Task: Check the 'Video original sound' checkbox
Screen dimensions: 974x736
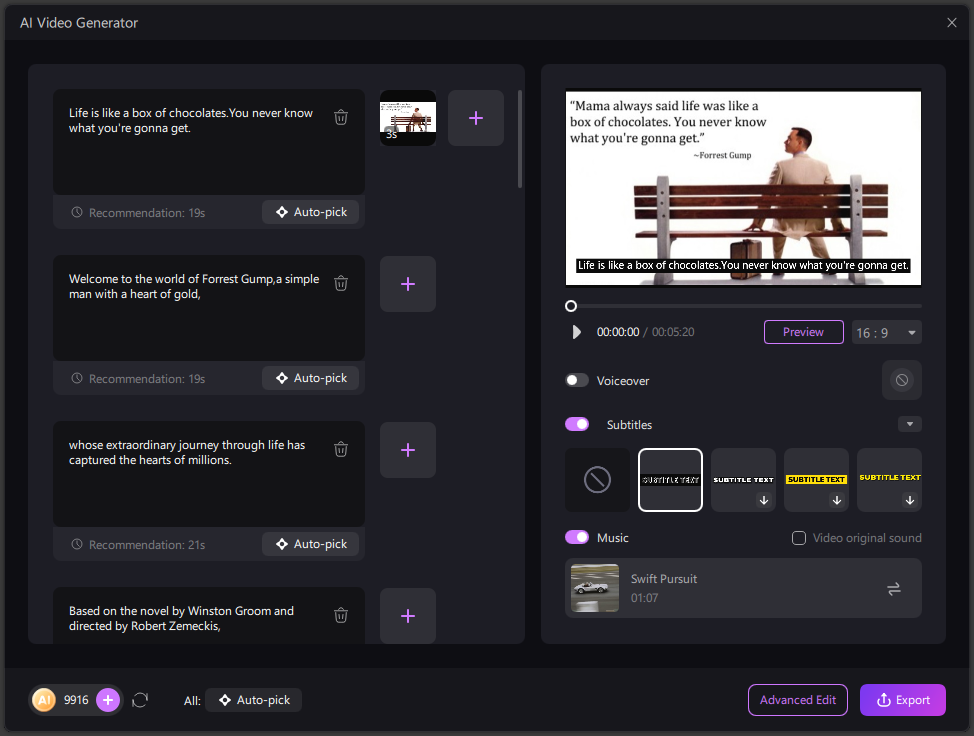Action: (799, 538)
